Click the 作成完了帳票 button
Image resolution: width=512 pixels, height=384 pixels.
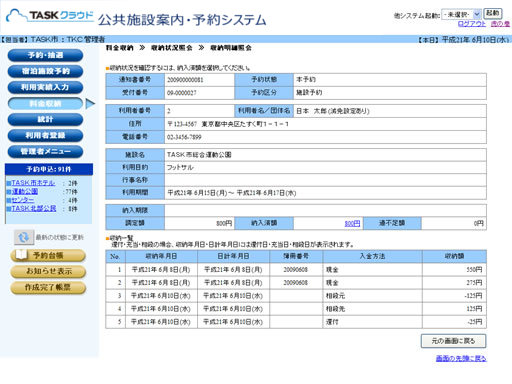coord(48,287)
